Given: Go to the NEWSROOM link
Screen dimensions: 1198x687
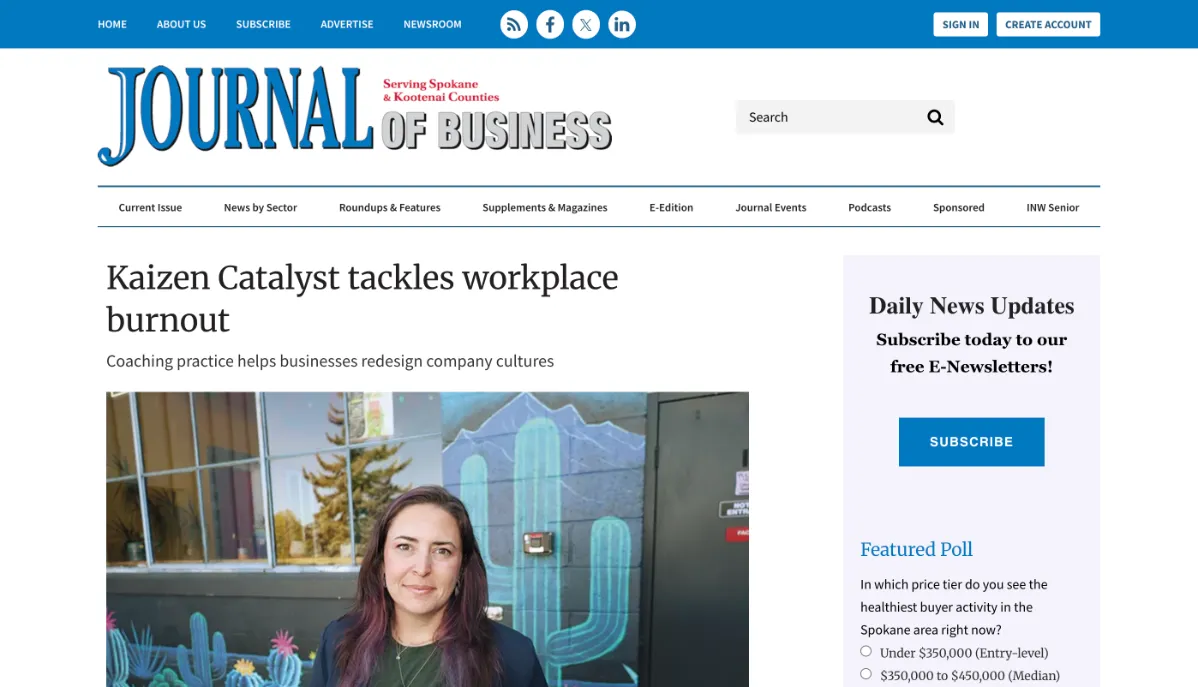Looking at the screenshot, I should [432, 24].
